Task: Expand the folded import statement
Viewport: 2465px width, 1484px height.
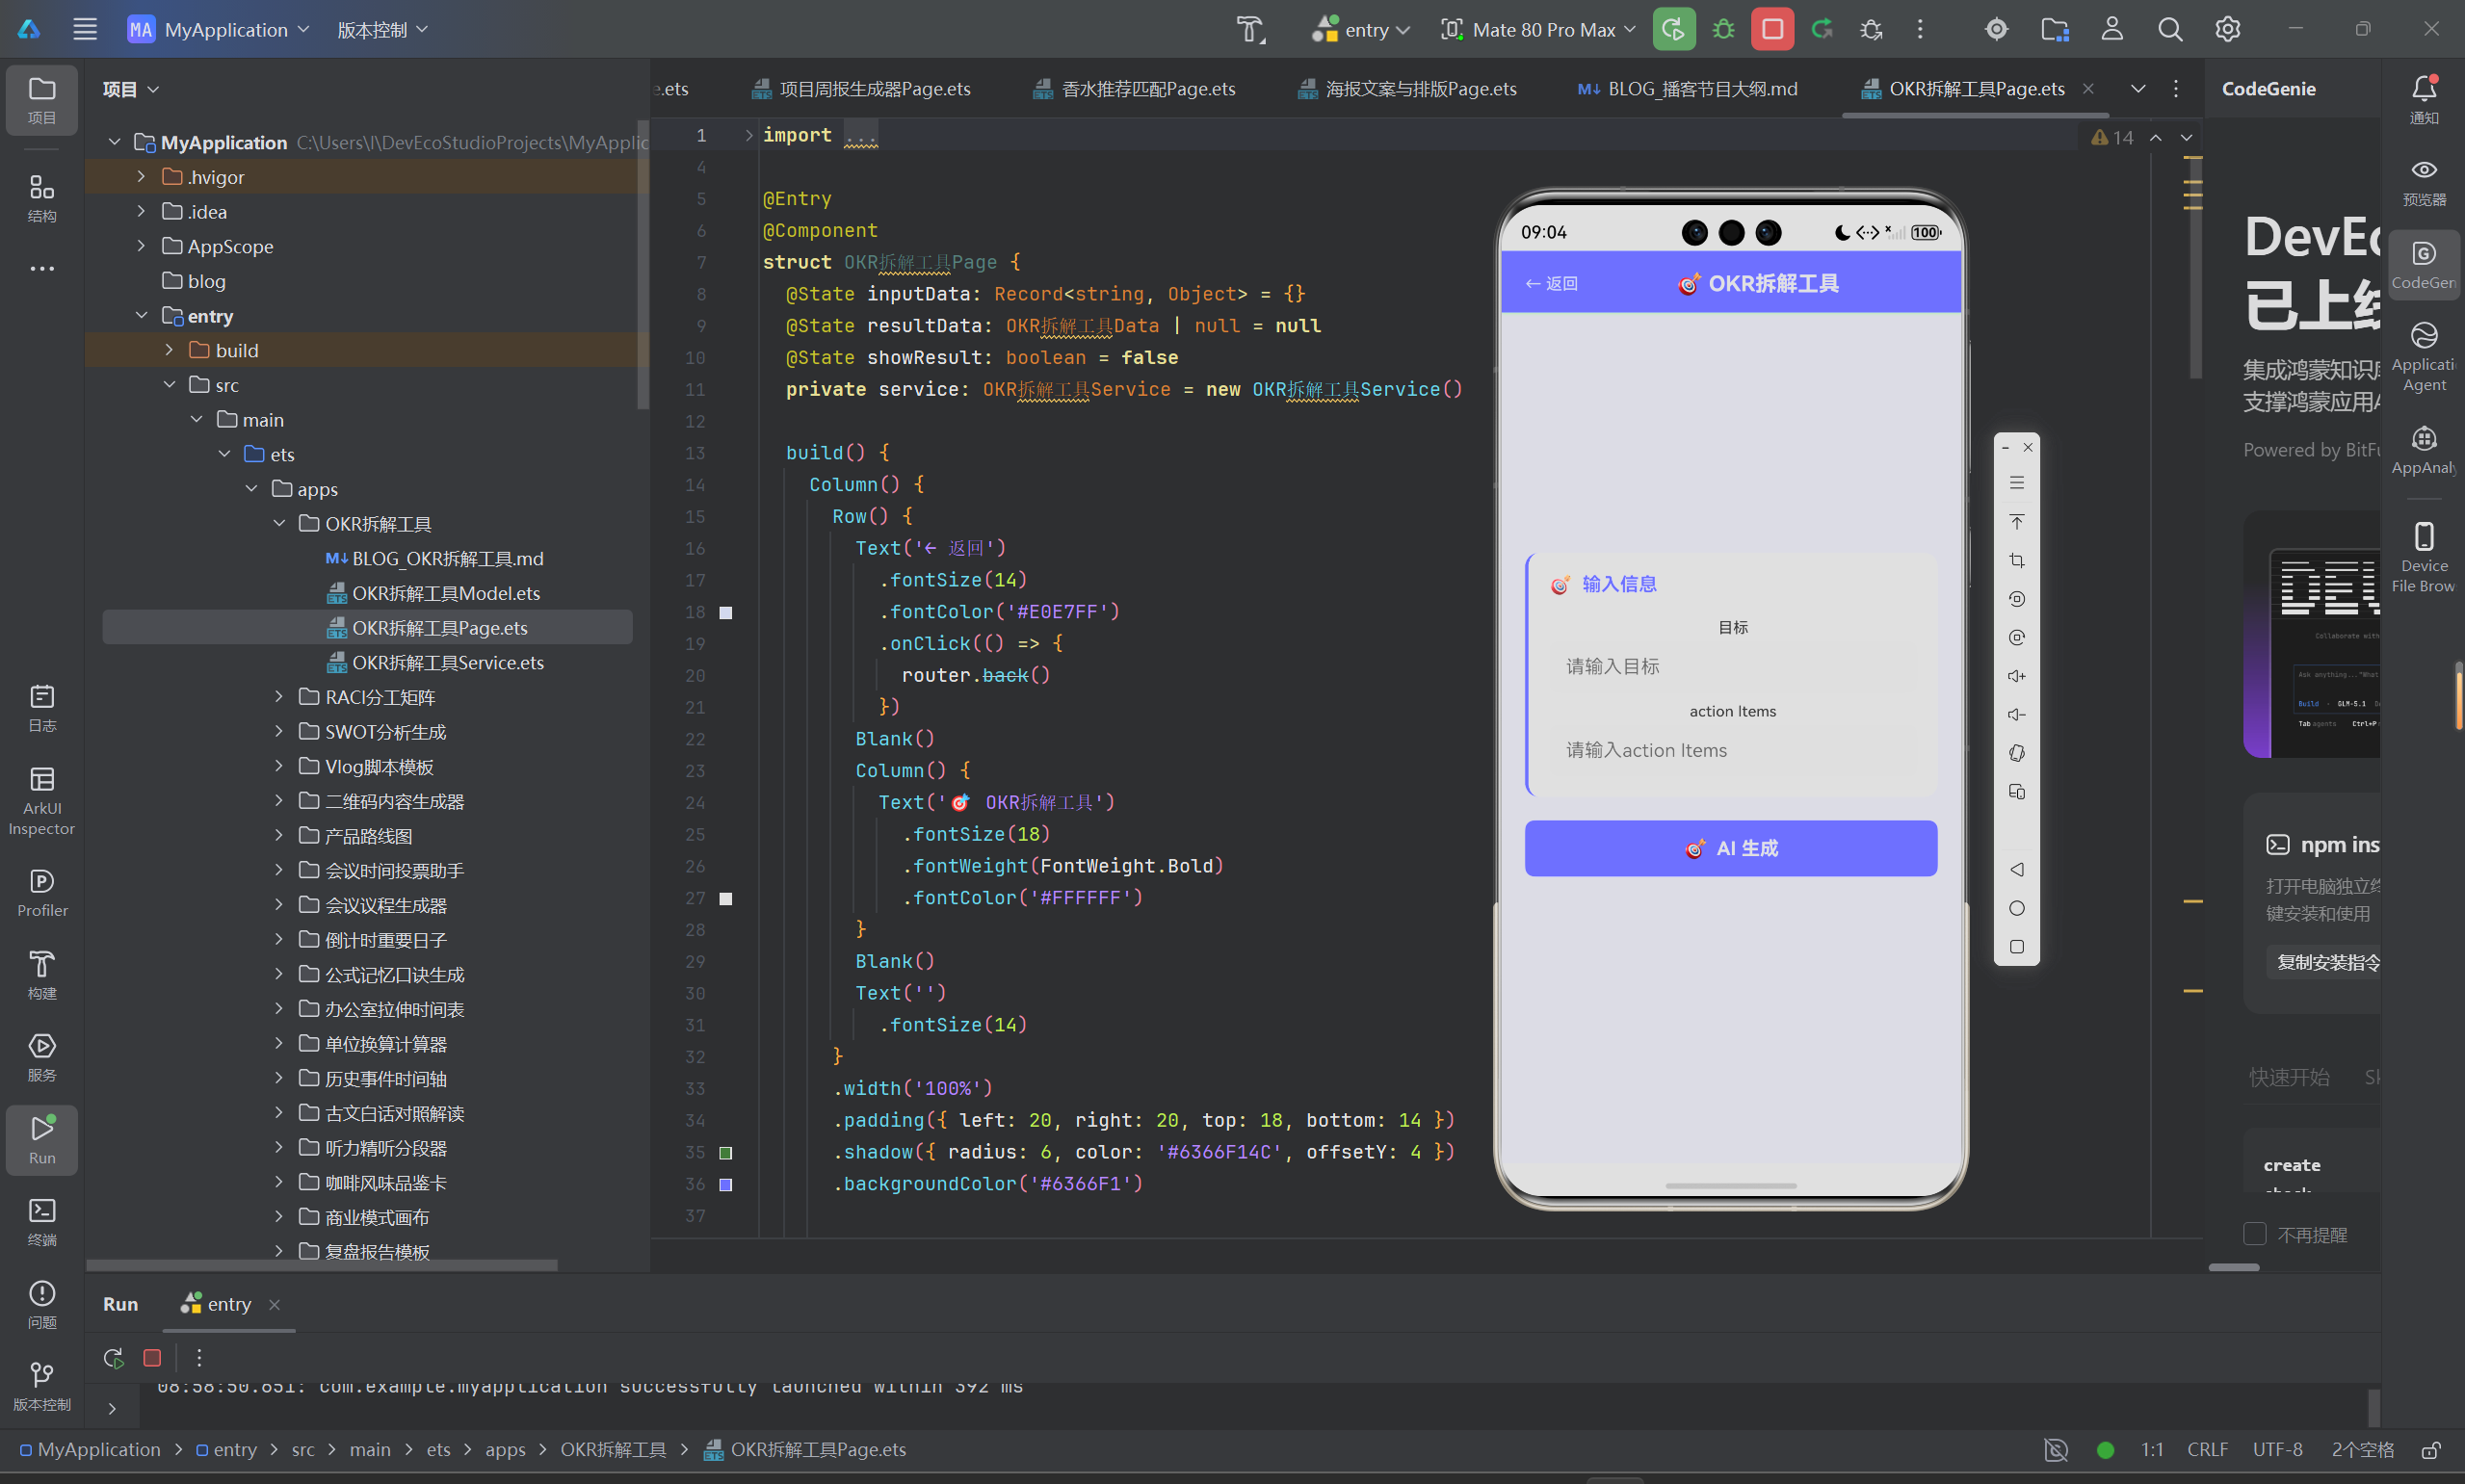Action: pos(748,135)
